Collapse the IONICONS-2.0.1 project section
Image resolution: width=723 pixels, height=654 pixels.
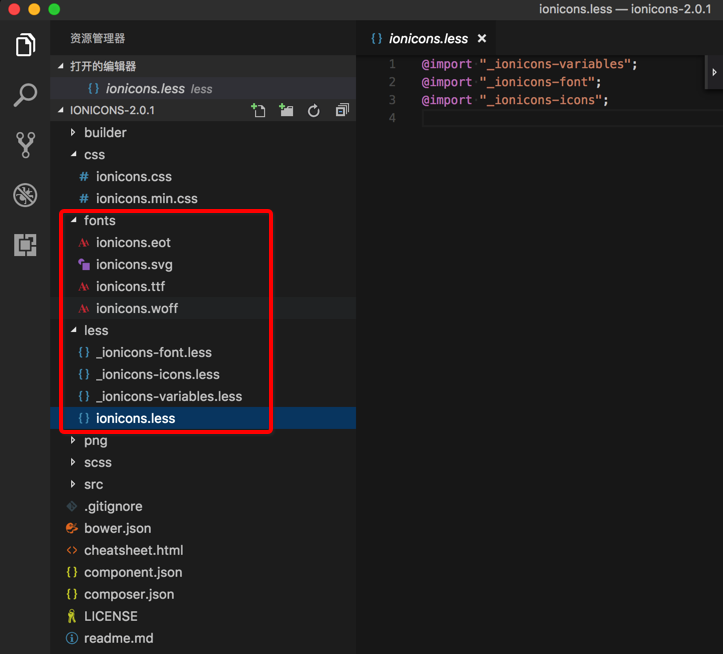[112, 110]
